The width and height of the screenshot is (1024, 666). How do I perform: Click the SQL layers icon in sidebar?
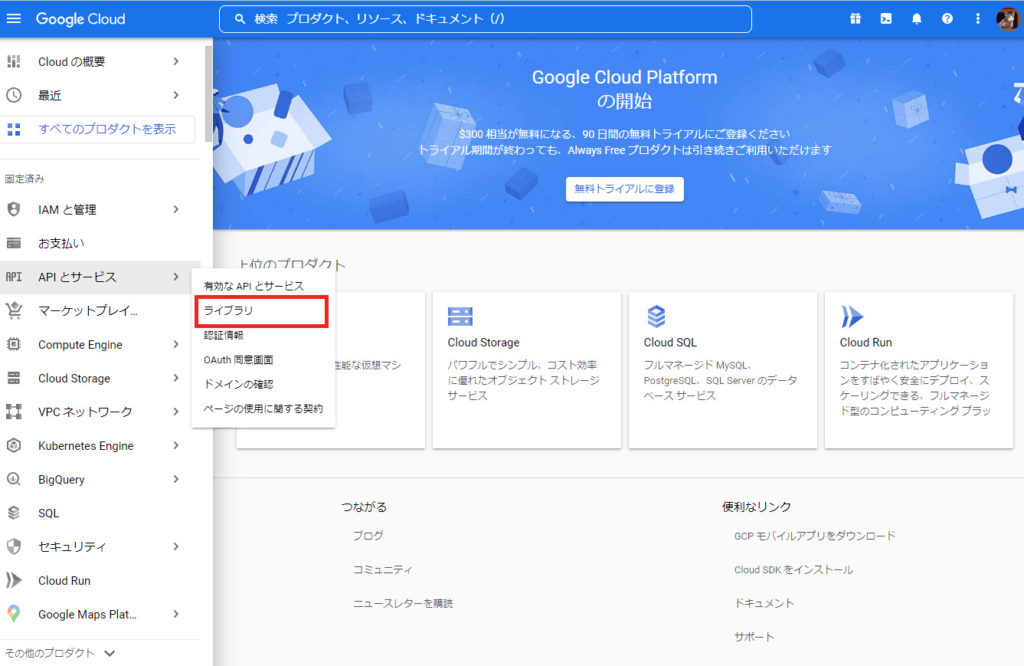click(x=14, y=513)
